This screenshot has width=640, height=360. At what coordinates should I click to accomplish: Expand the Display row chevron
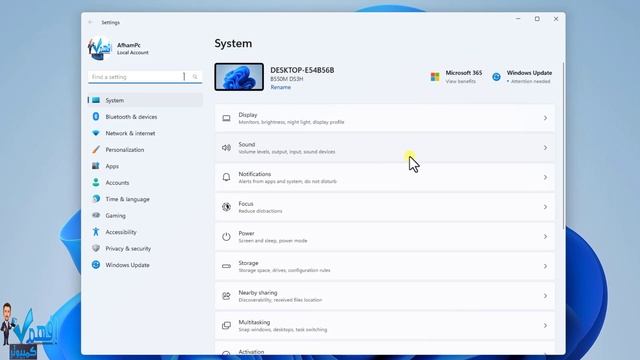pos(545,118)
